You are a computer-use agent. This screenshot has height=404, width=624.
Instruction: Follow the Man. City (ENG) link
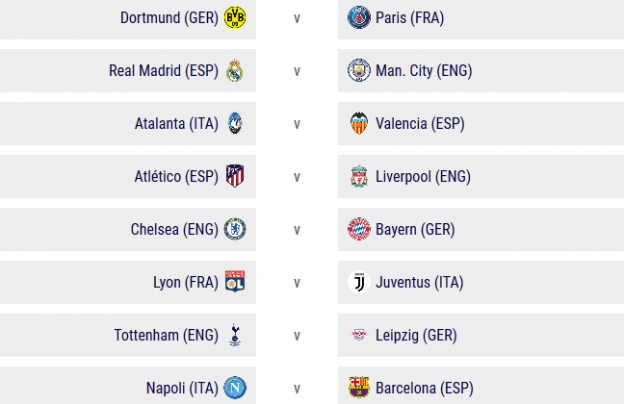424,71
